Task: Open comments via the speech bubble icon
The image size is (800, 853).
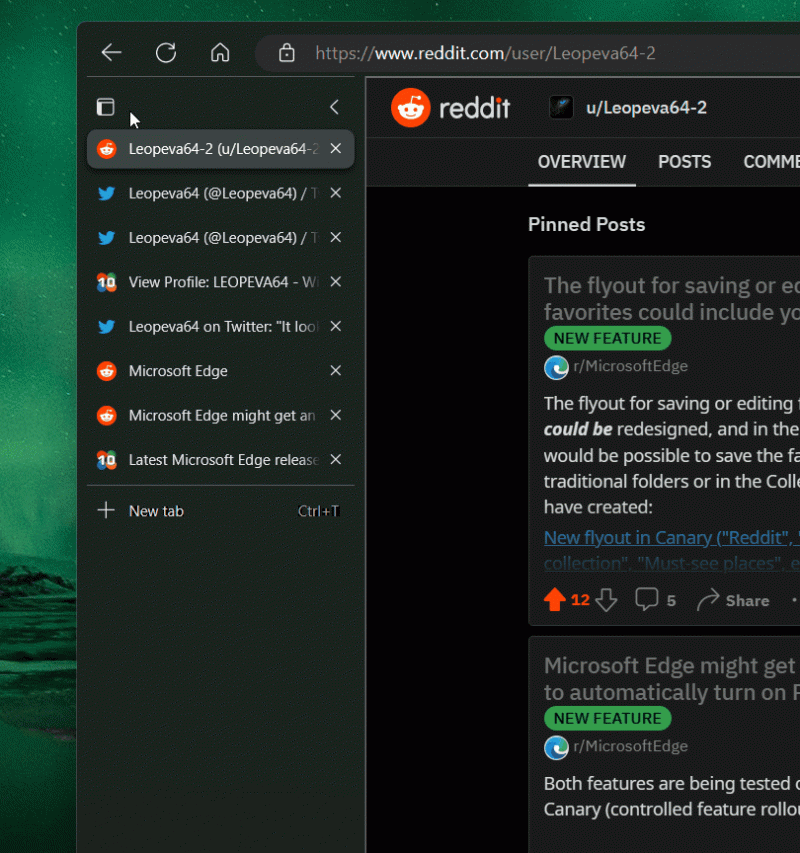Action: tap(647, 599)
